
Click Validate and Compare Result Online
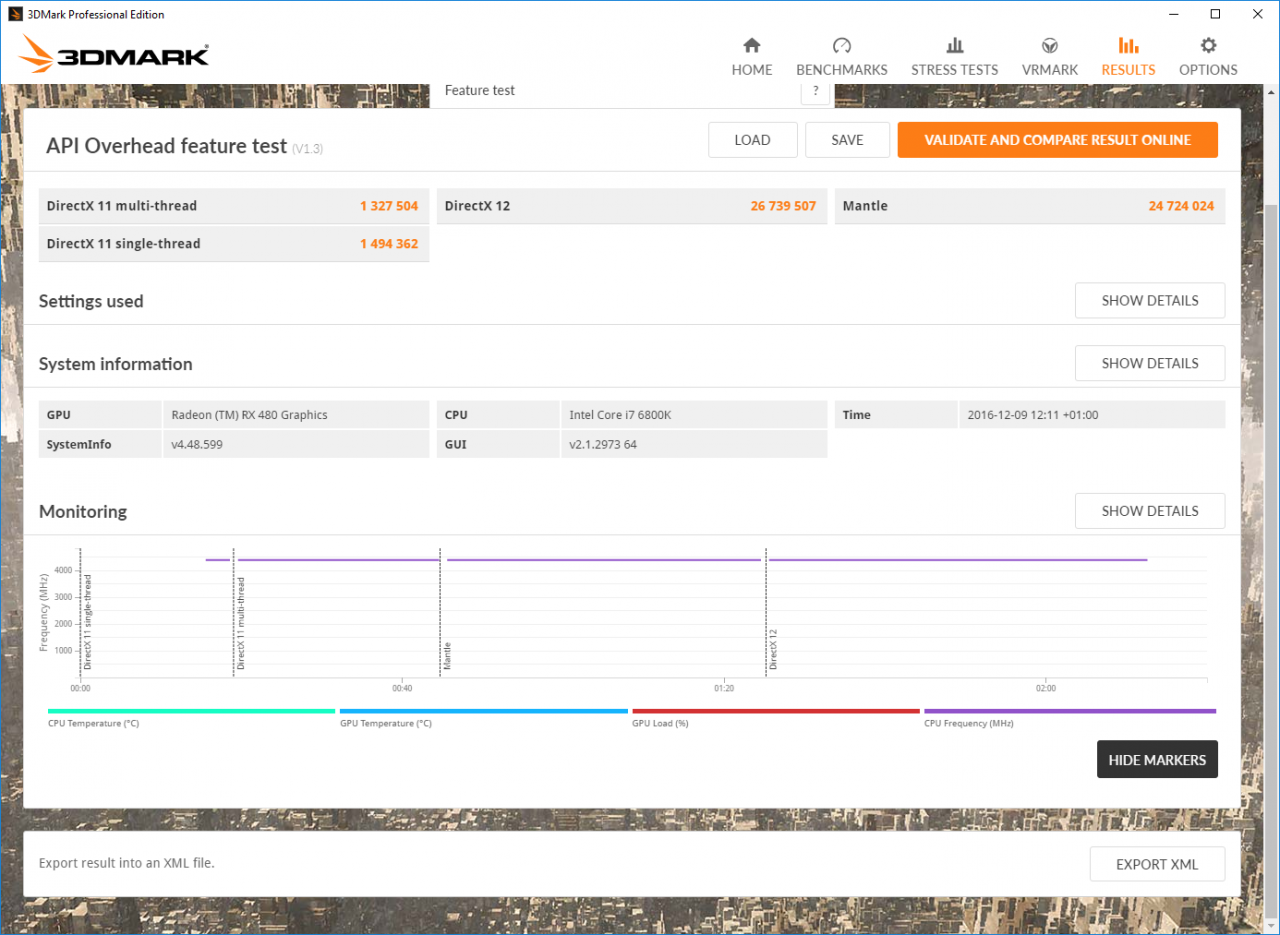[1057, 140]
